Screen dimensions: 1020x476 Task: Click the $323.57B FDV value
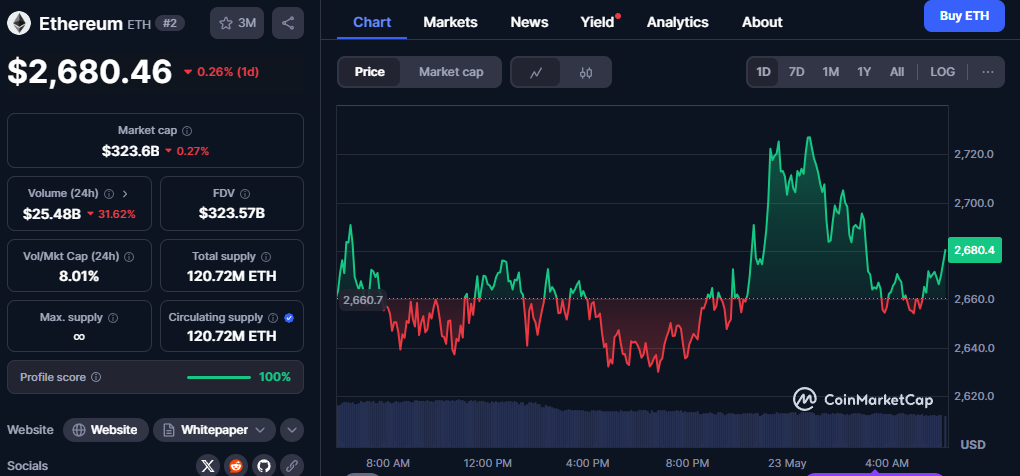tap(232, 213)
